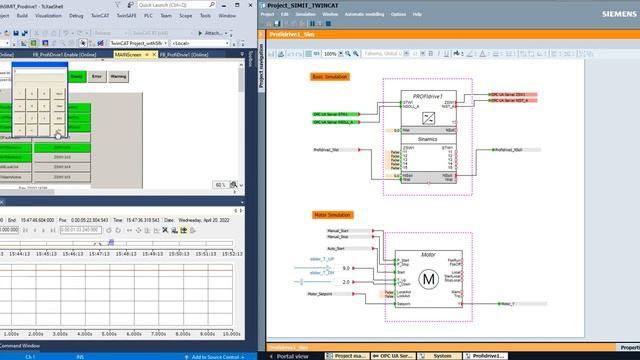640x360 pixels.
Task: Open the Scope menu in TcXaeShell
Action: [185, 16]
